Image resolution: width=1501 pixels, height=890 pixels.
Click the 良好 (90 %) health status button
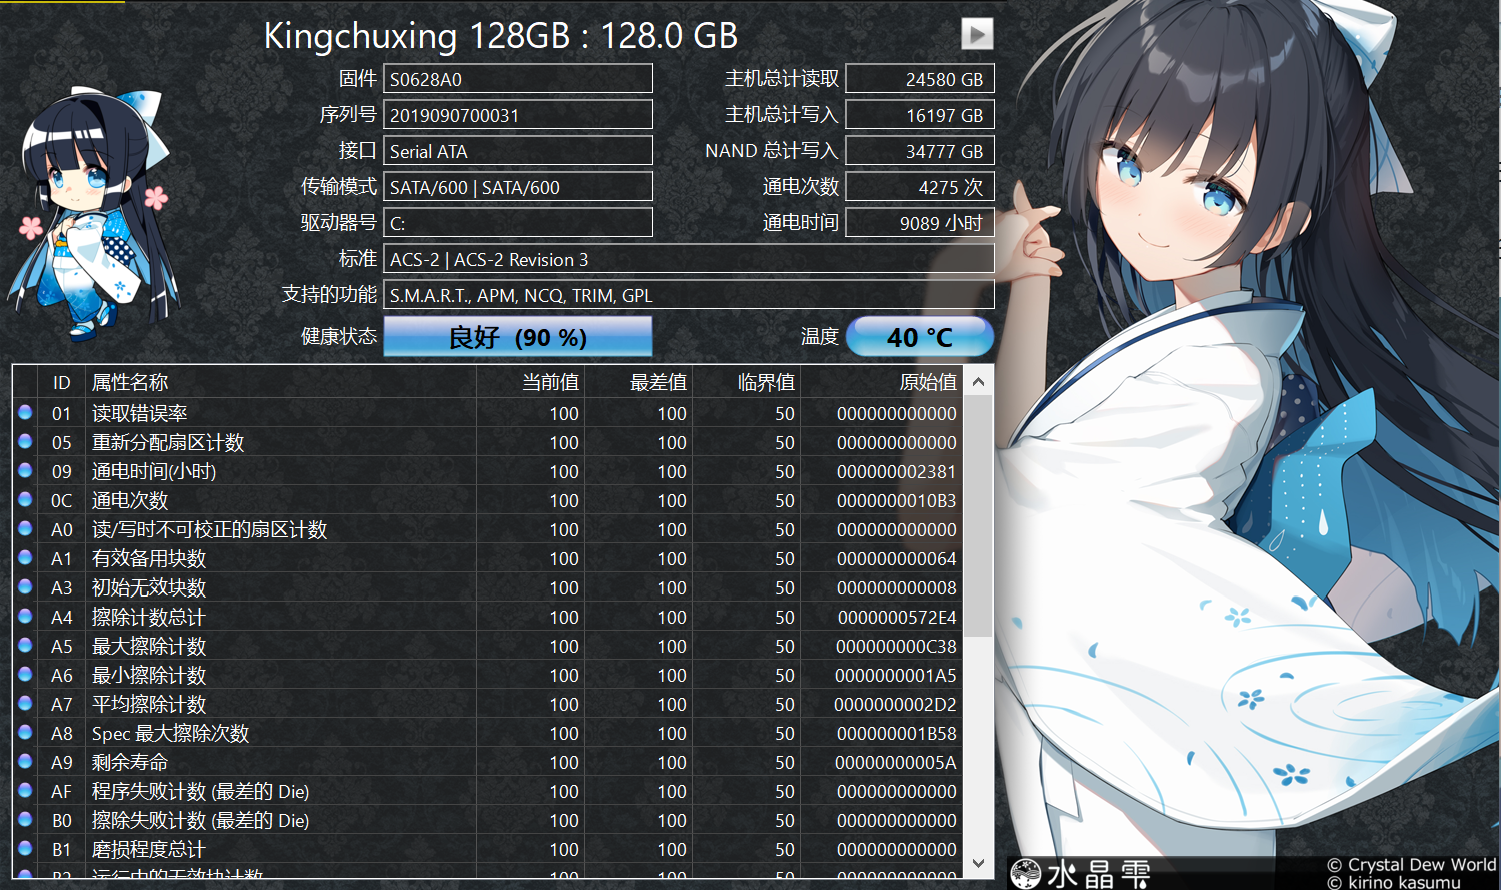pyautogui.click(x=517, y=337)
